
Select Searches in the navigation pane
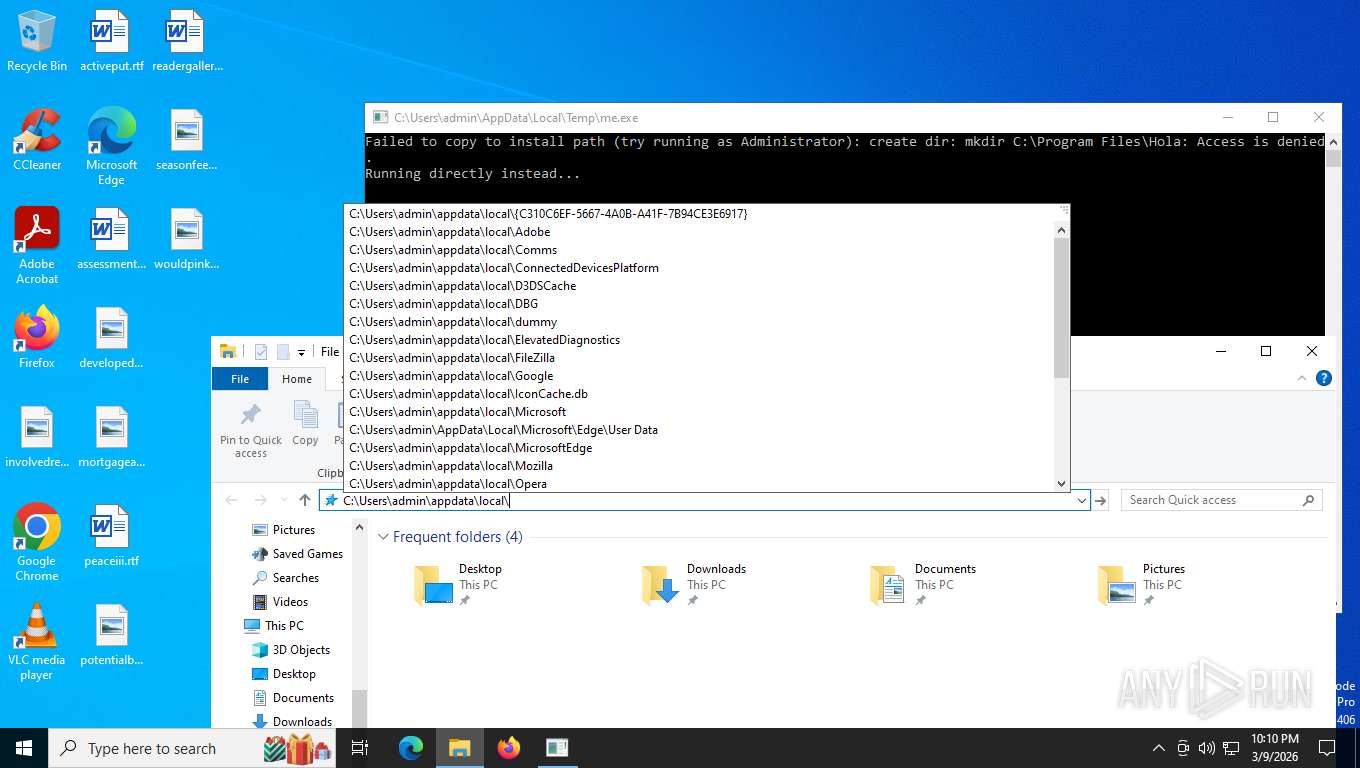pyautogui.click(x=285, y=578)
